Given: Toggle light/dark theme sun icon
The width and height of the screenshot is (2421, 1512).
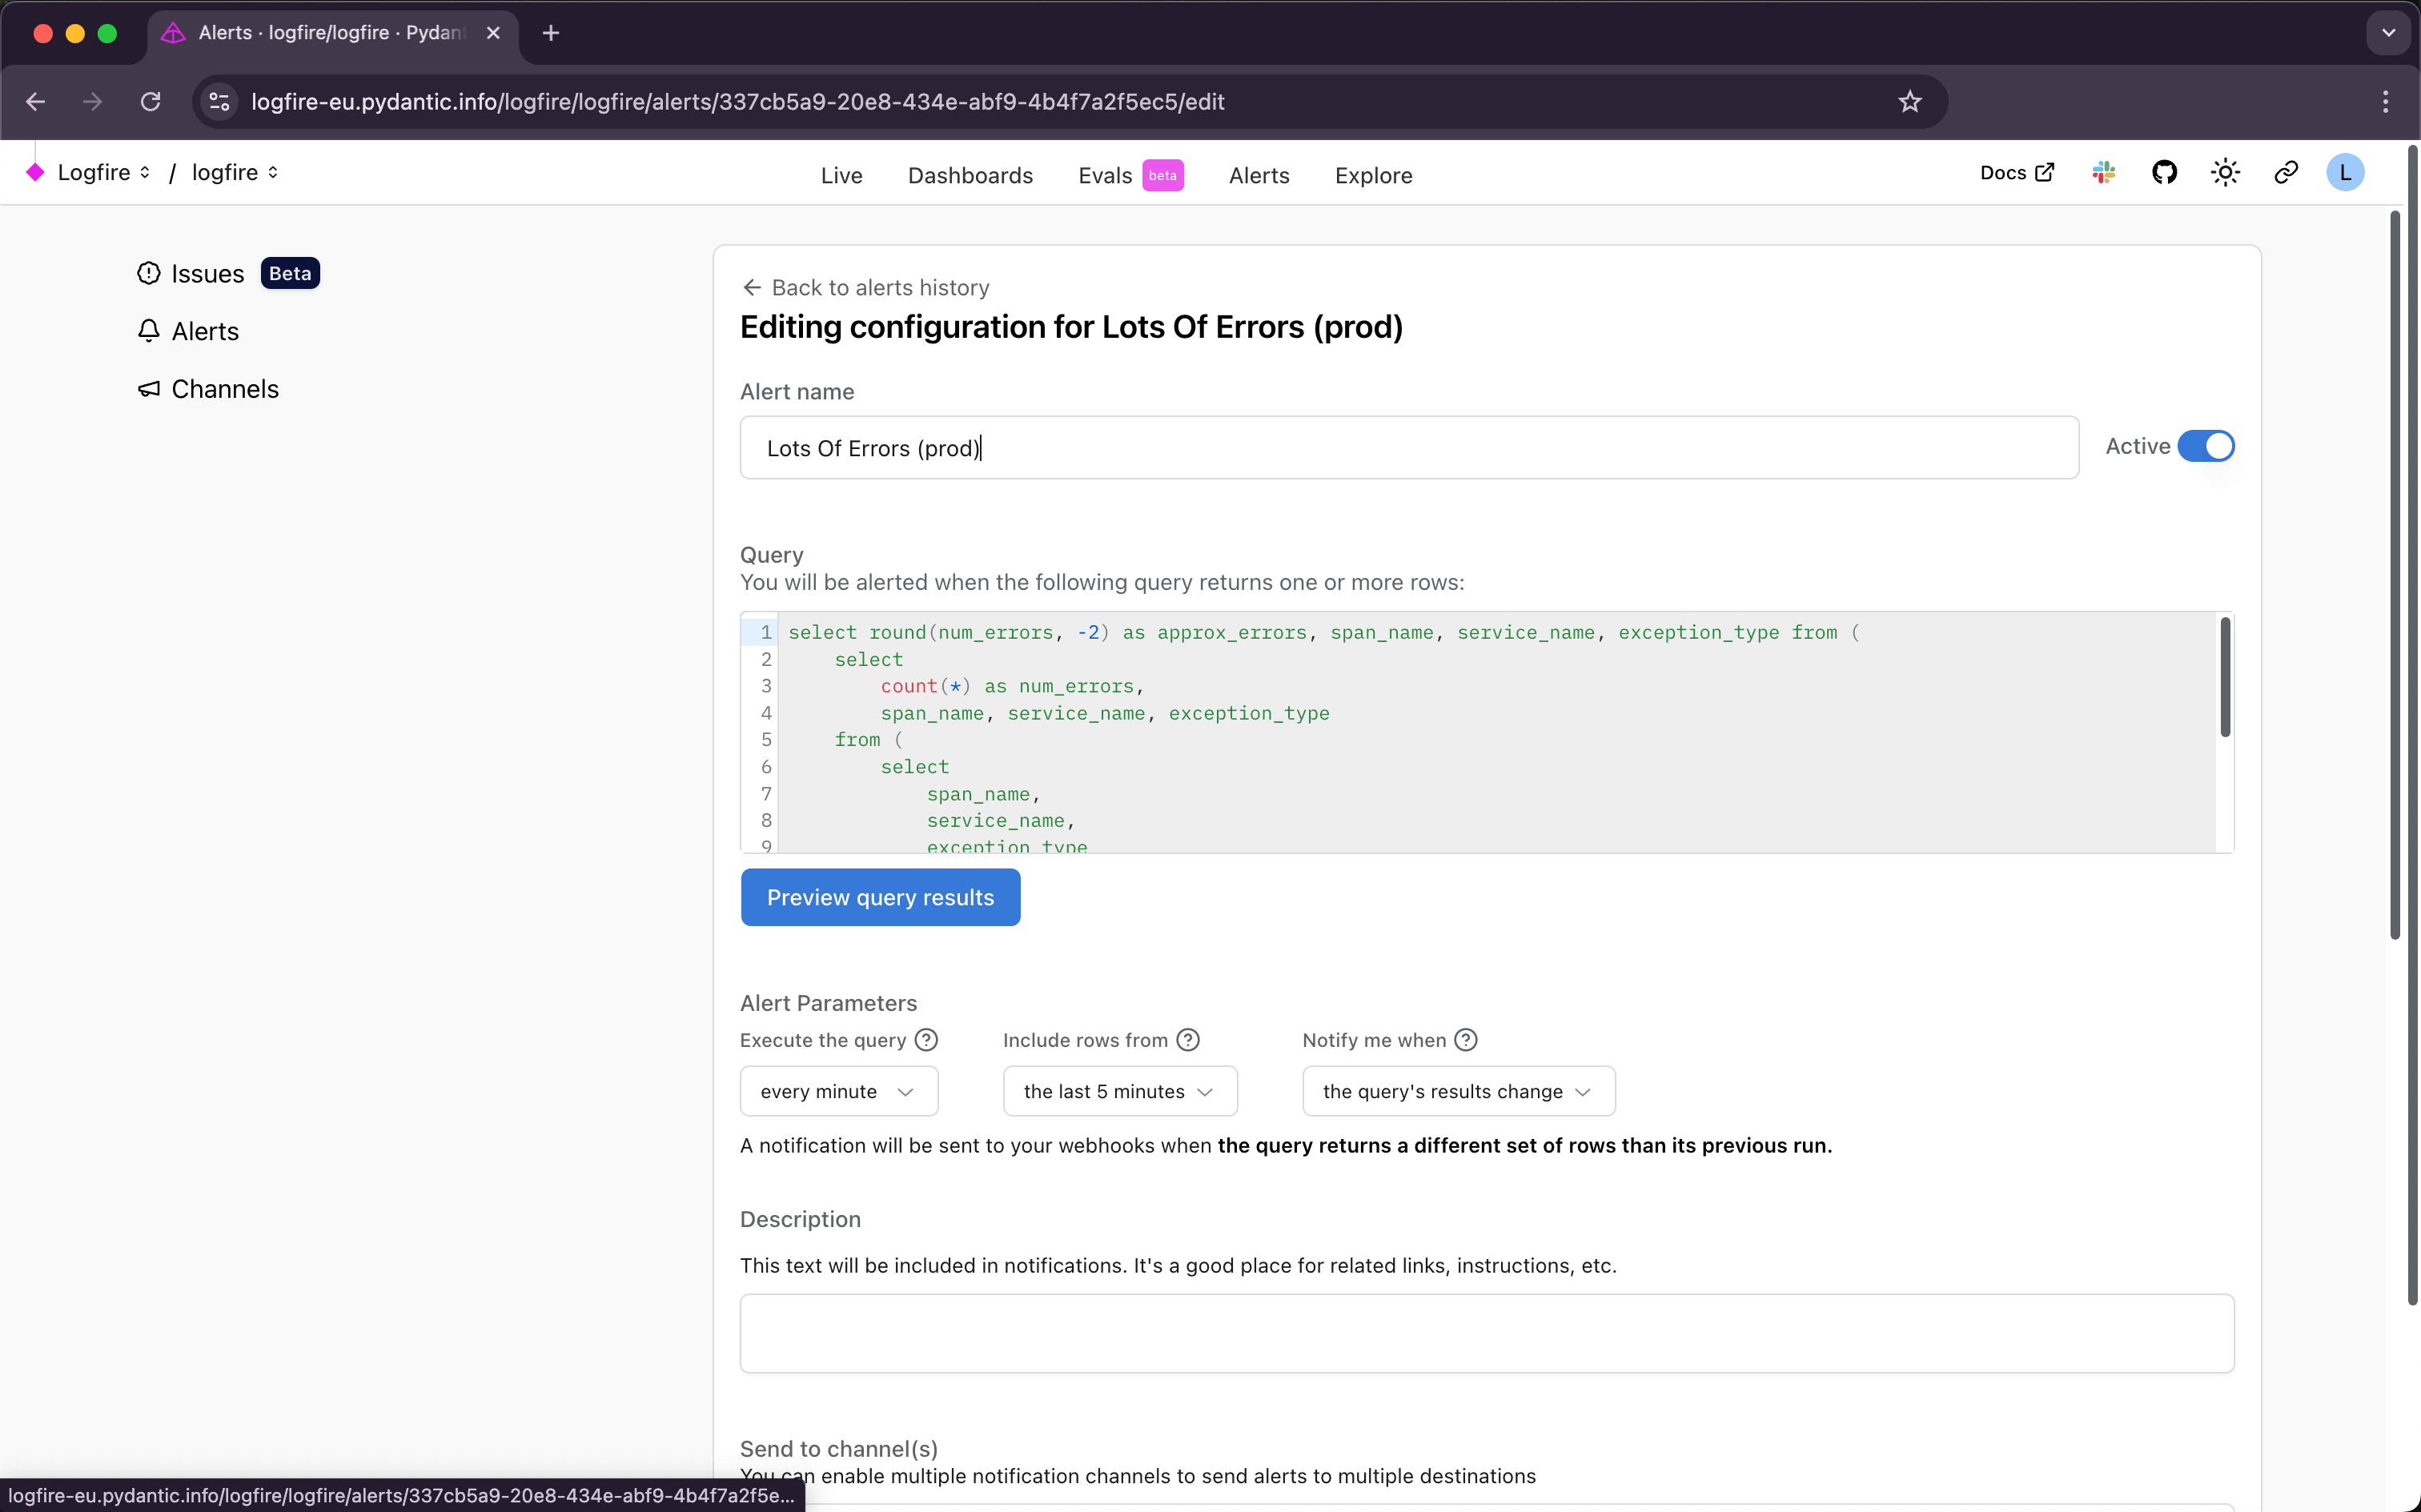Looking at the screenshot, I should (2225, 173).
